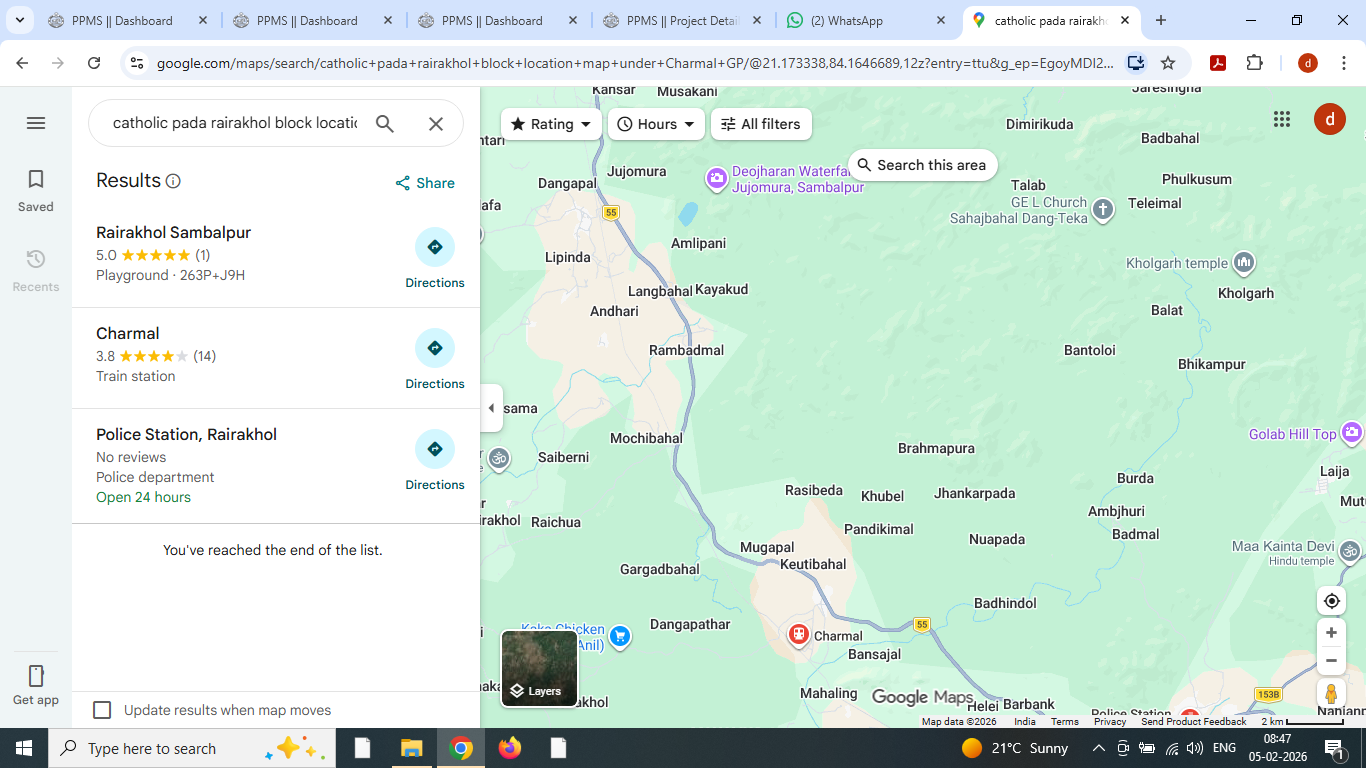Zoom in on the map
The width and height of the screenshot is (1366, 768).
tap(1331, 633)
